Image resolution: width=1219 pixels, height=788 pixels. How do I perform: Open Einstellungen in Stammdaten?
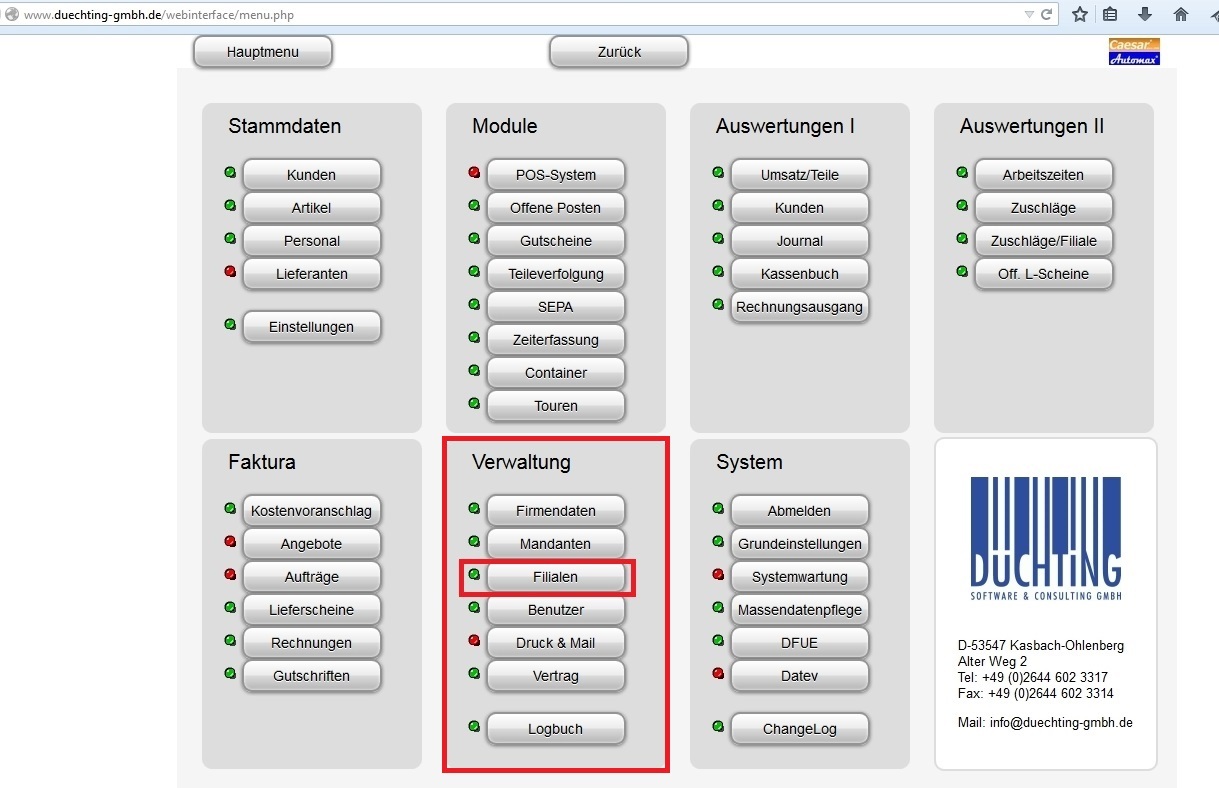pyautogui.click(x=311, y=326)
